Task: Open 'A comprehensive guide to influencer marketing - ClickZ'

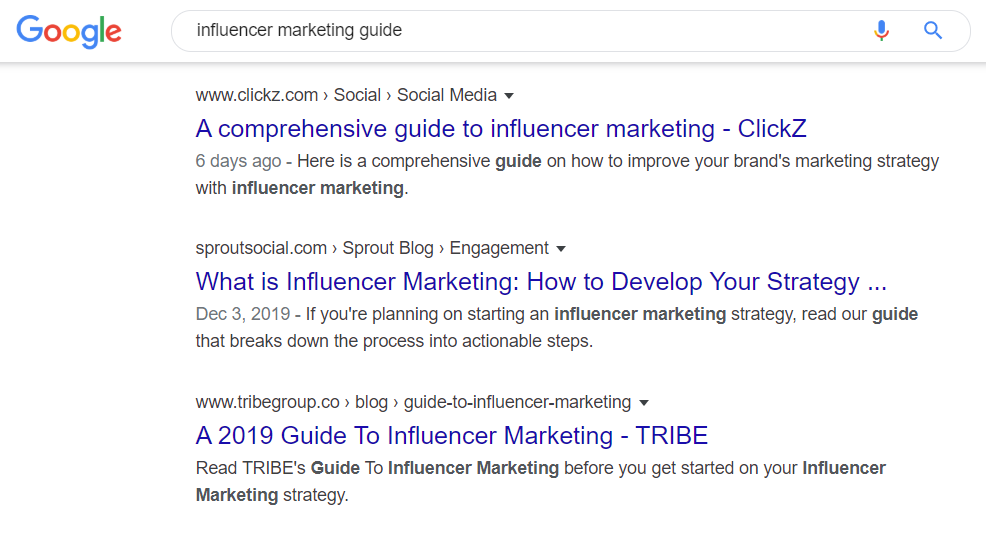Action: [x=501, y=129]
